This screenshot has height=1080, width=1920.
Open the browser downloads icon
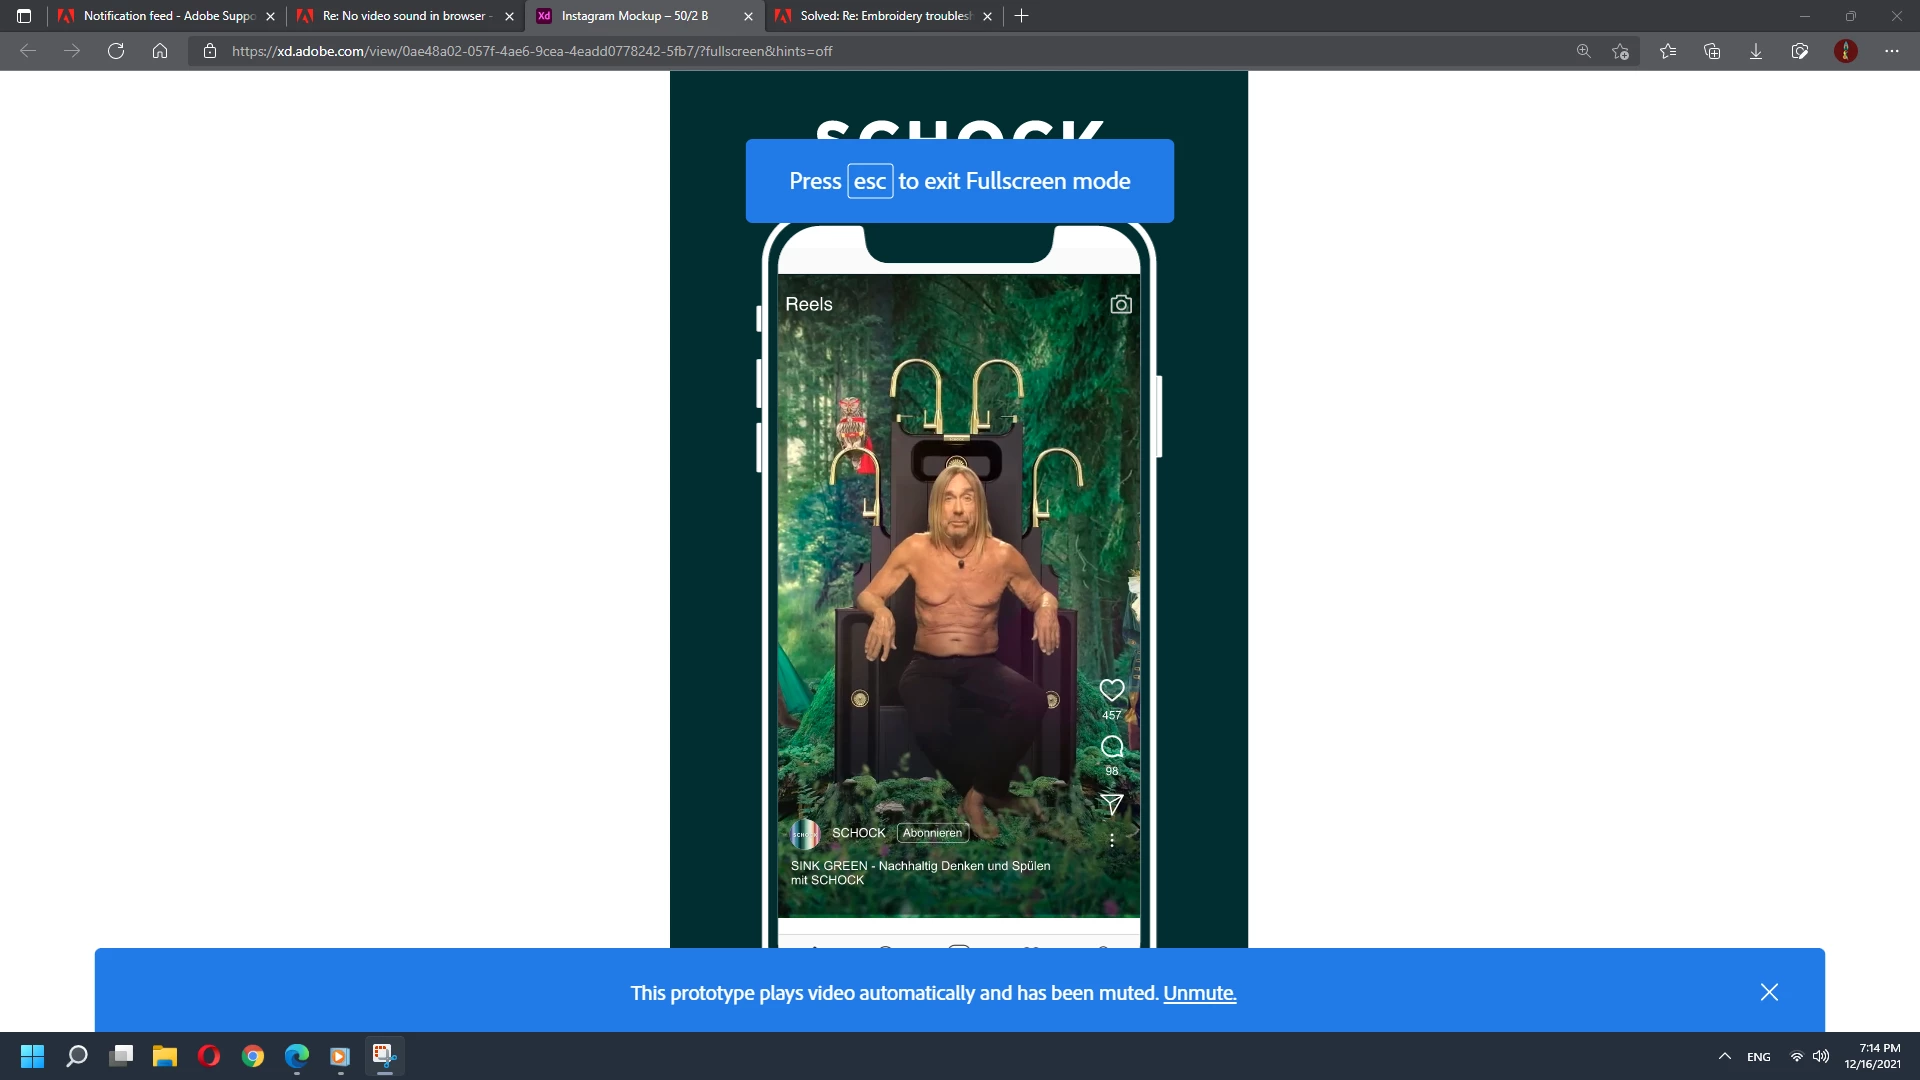pyautogui.click(x=1755, y=51)
